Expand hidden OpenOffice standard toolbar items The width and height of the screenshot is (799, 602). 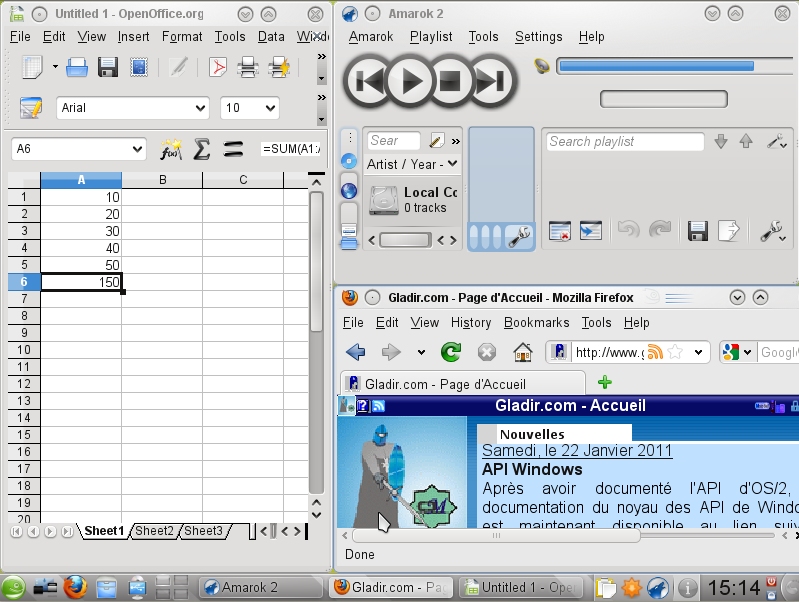point(322,57)
